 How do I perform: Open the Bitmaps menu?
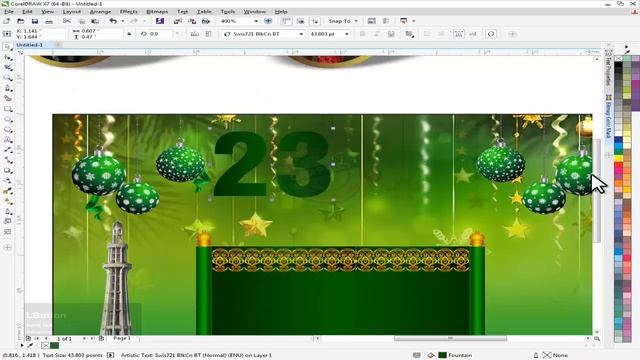point(157,11)
